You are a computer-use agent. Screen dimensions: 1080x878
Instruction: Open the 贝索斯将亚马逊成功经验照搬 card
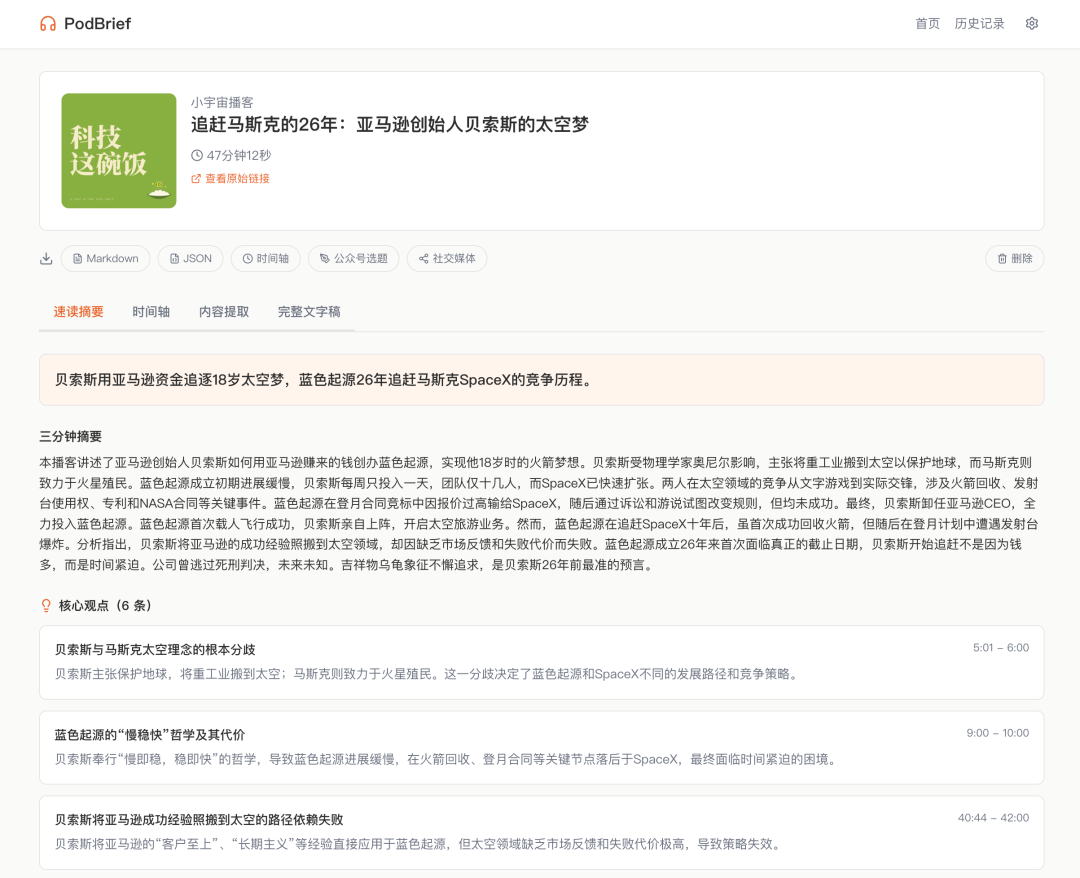pyautogui.click(x=541, y=833)
